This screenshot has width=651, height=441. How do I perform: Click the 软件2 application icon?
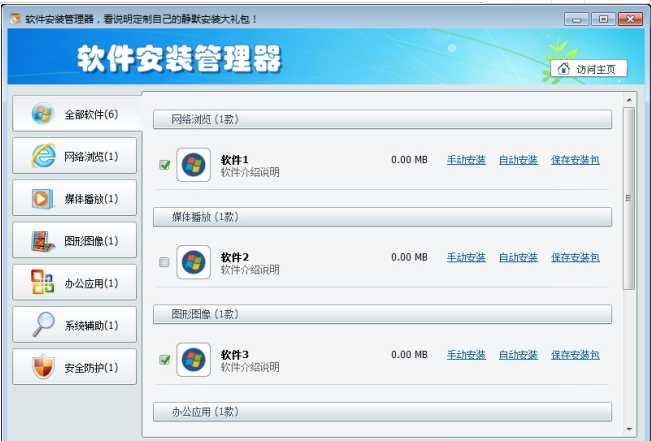[193, 262]
